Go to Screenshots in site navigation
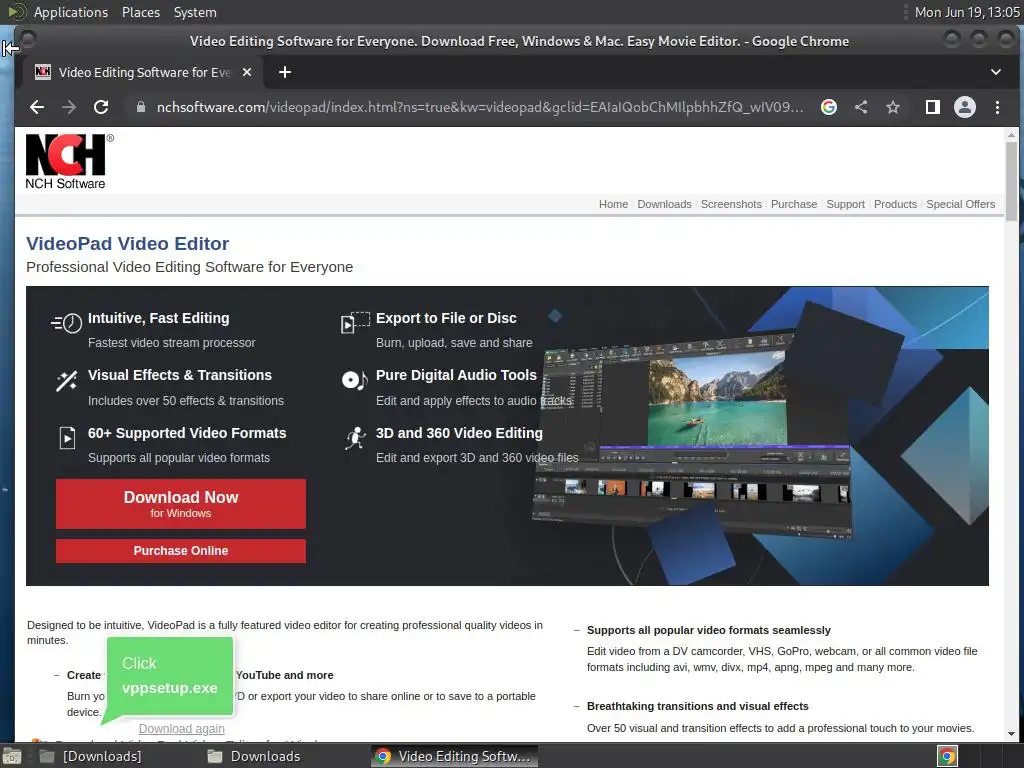 [x=731, y=204]
